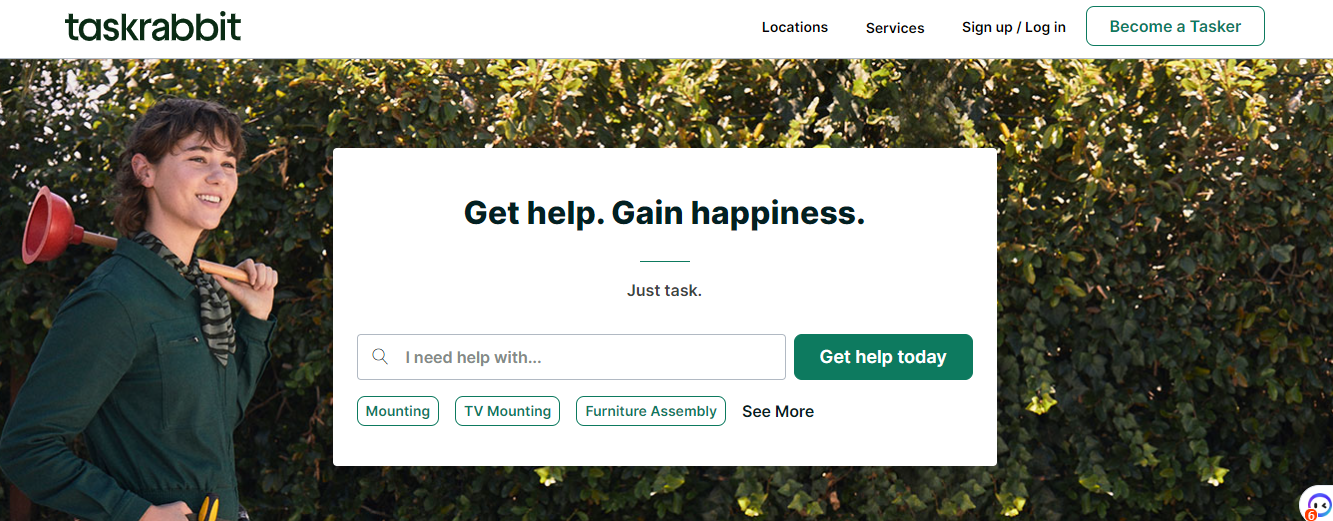Image resolution: width=1333 pixels, height=521 pixels.
Task: Click the short divider line under the heading
Action: [664, 261]
